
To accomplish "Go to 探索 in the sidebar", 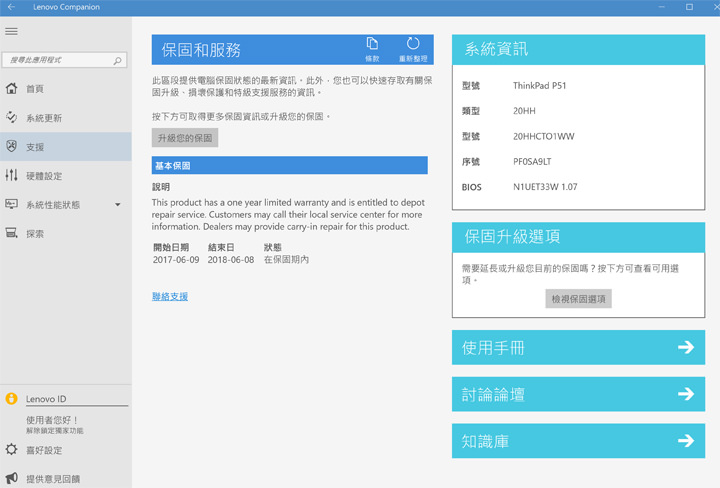I will [x=35, y=234].
